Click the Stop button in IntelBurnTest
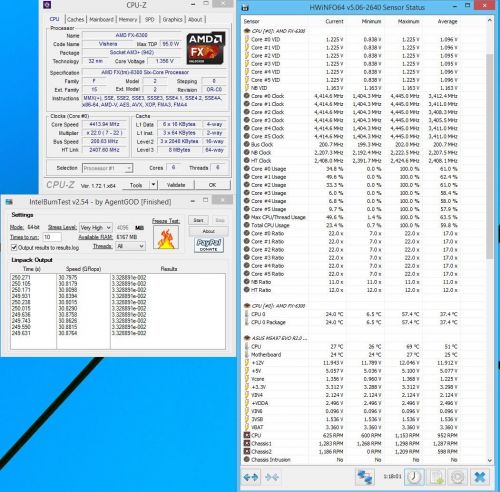Image resolution: width=500 pixels, height=492 pixels. tap(220, 220)
